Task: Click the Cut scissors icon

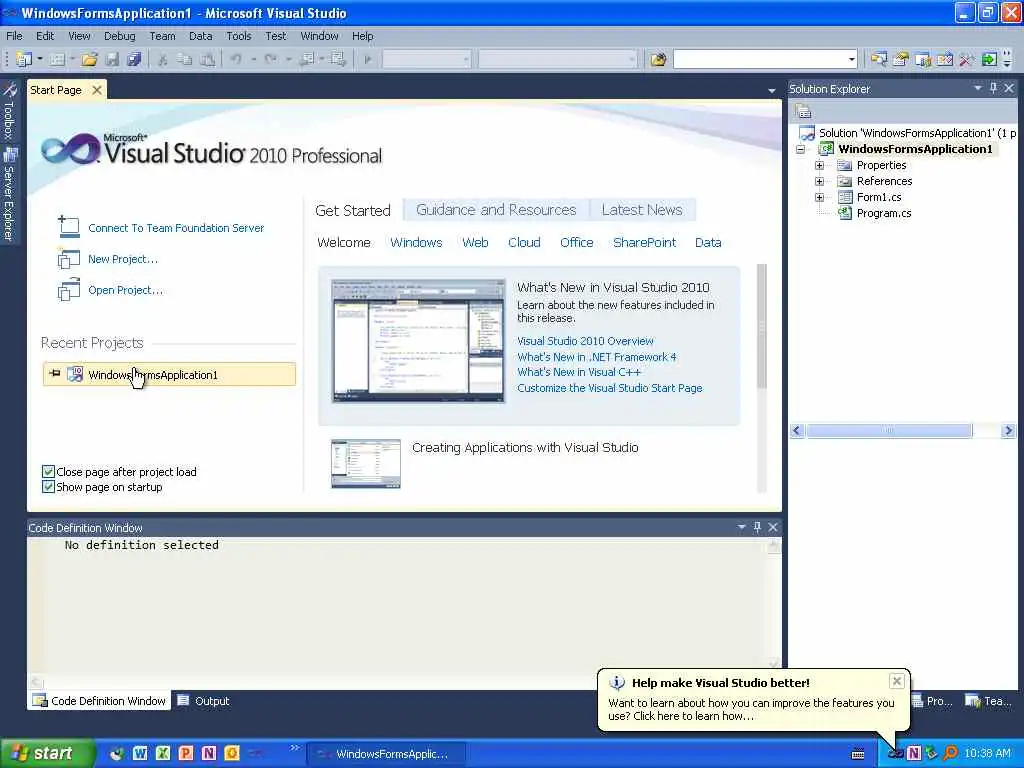Action: [x=163, y=59]
